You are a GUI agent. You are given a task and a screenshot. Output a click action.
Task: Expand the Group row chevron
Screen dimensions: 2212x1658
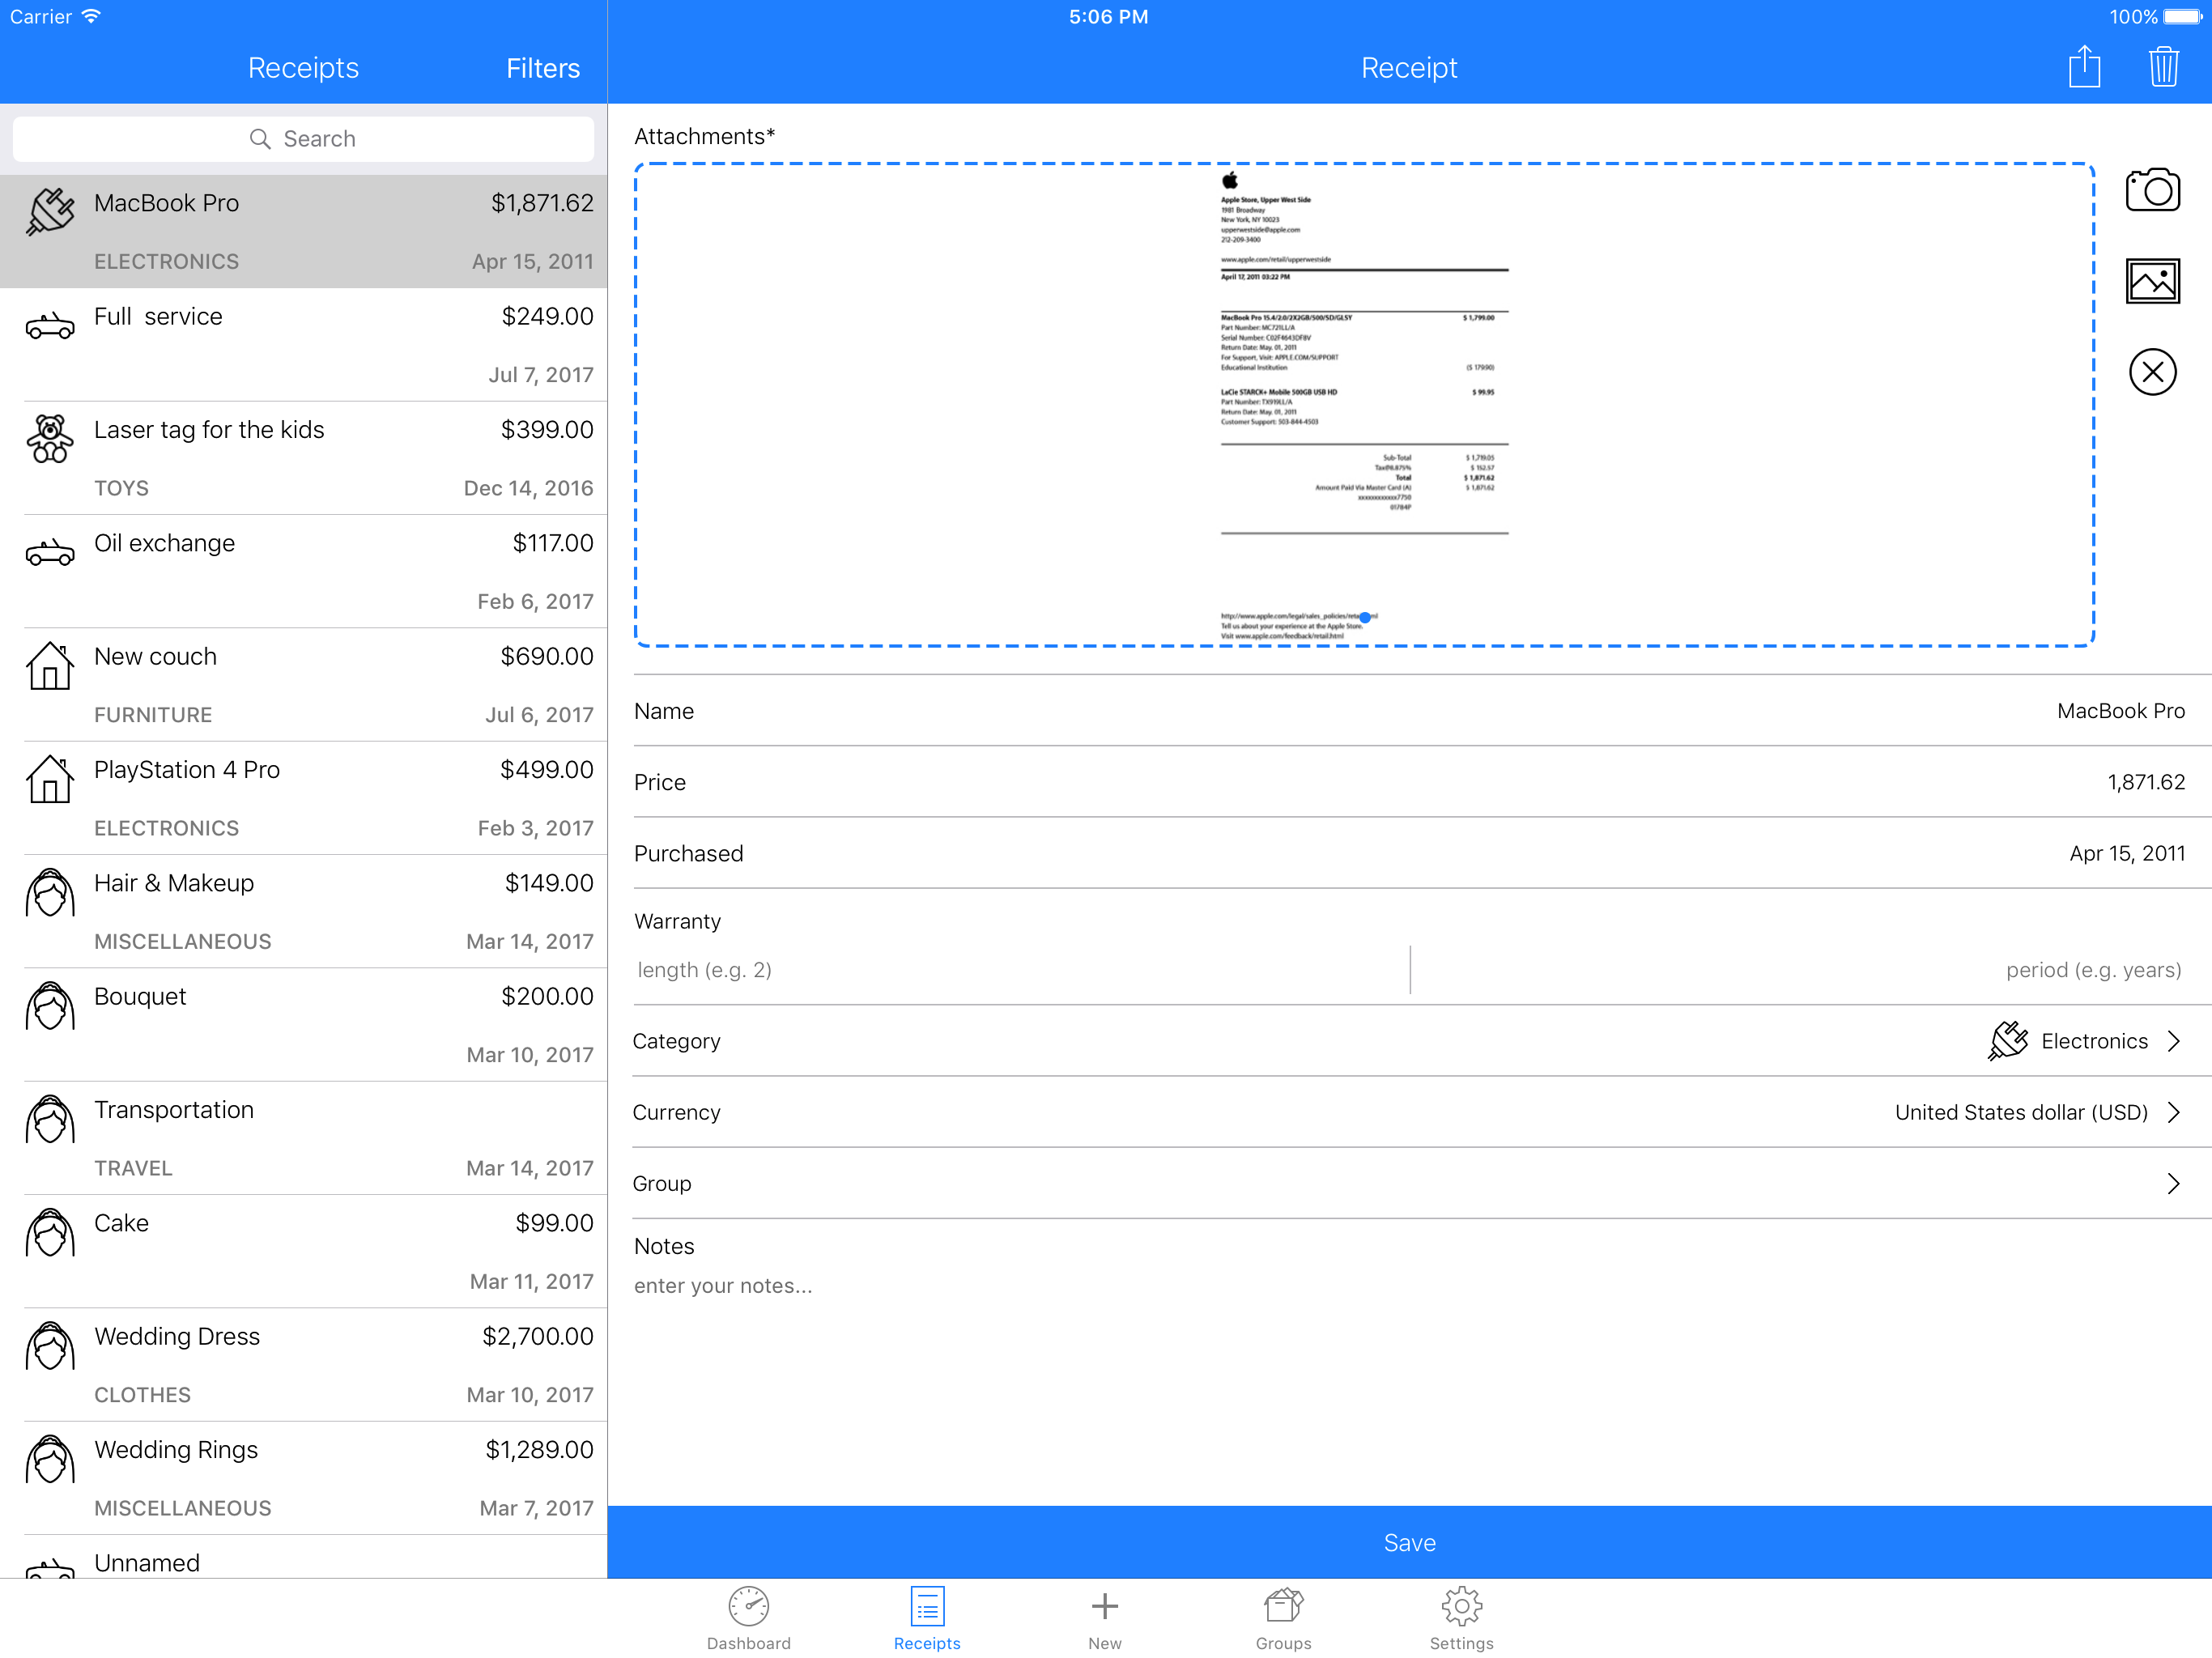(2173, 1183)
